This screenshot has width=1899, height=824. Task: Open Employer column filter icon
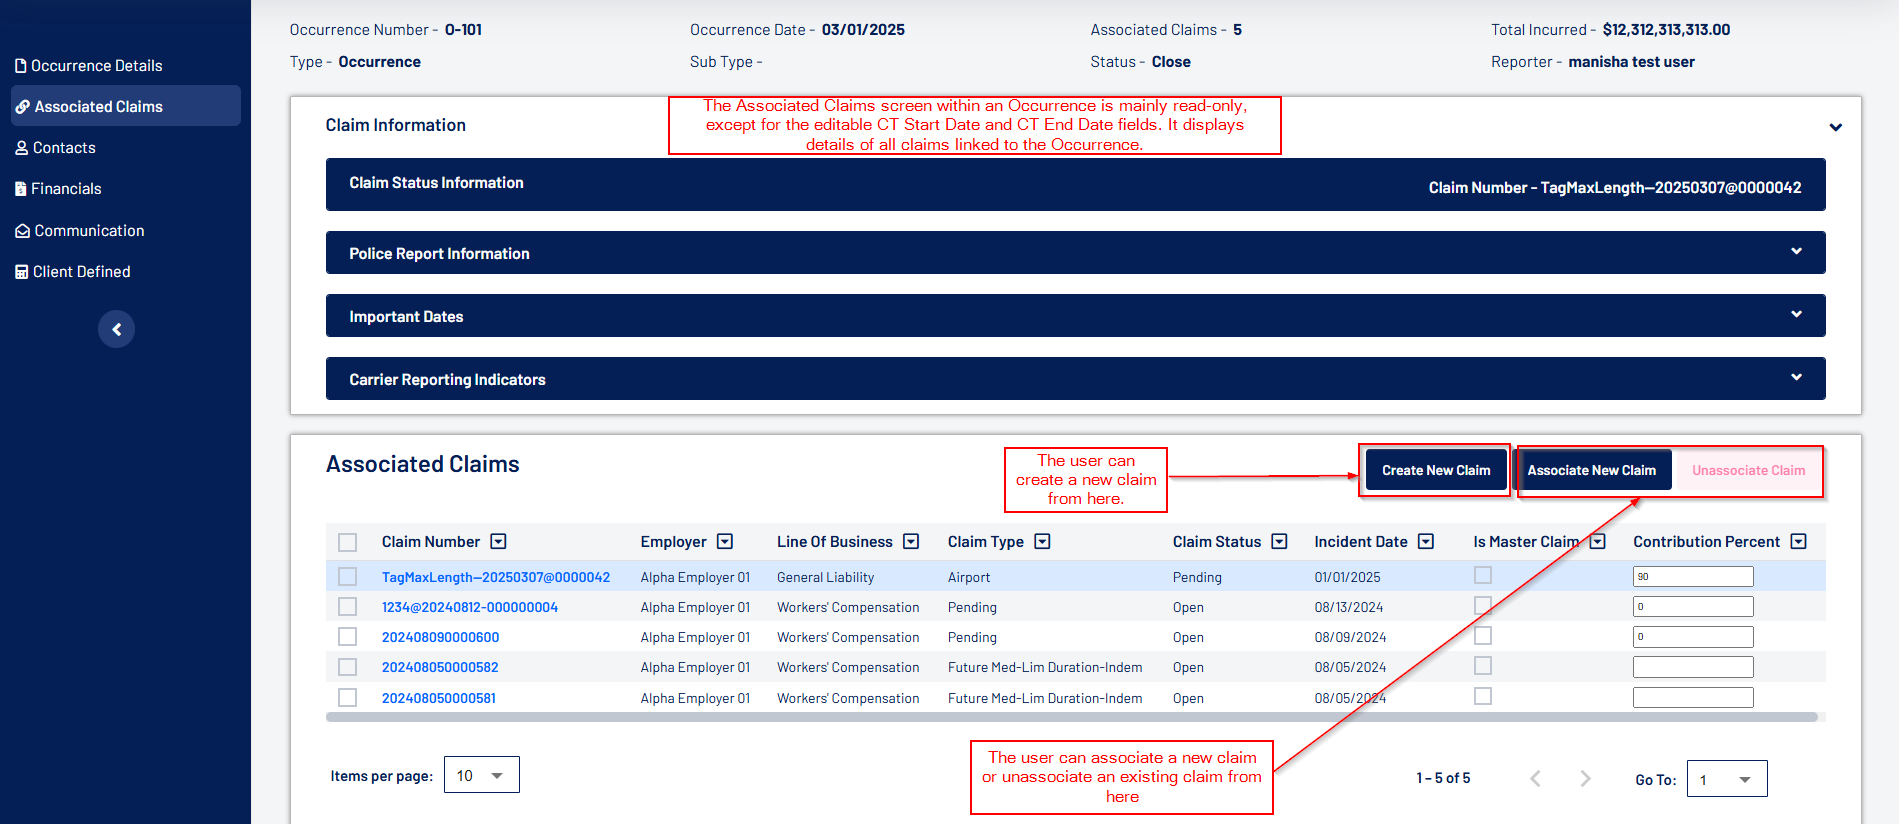pos(725,541)
